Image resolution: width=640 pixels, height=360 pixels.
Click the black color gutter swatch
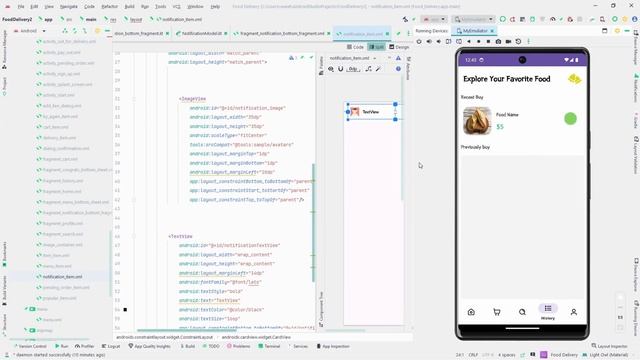point(125,310)
